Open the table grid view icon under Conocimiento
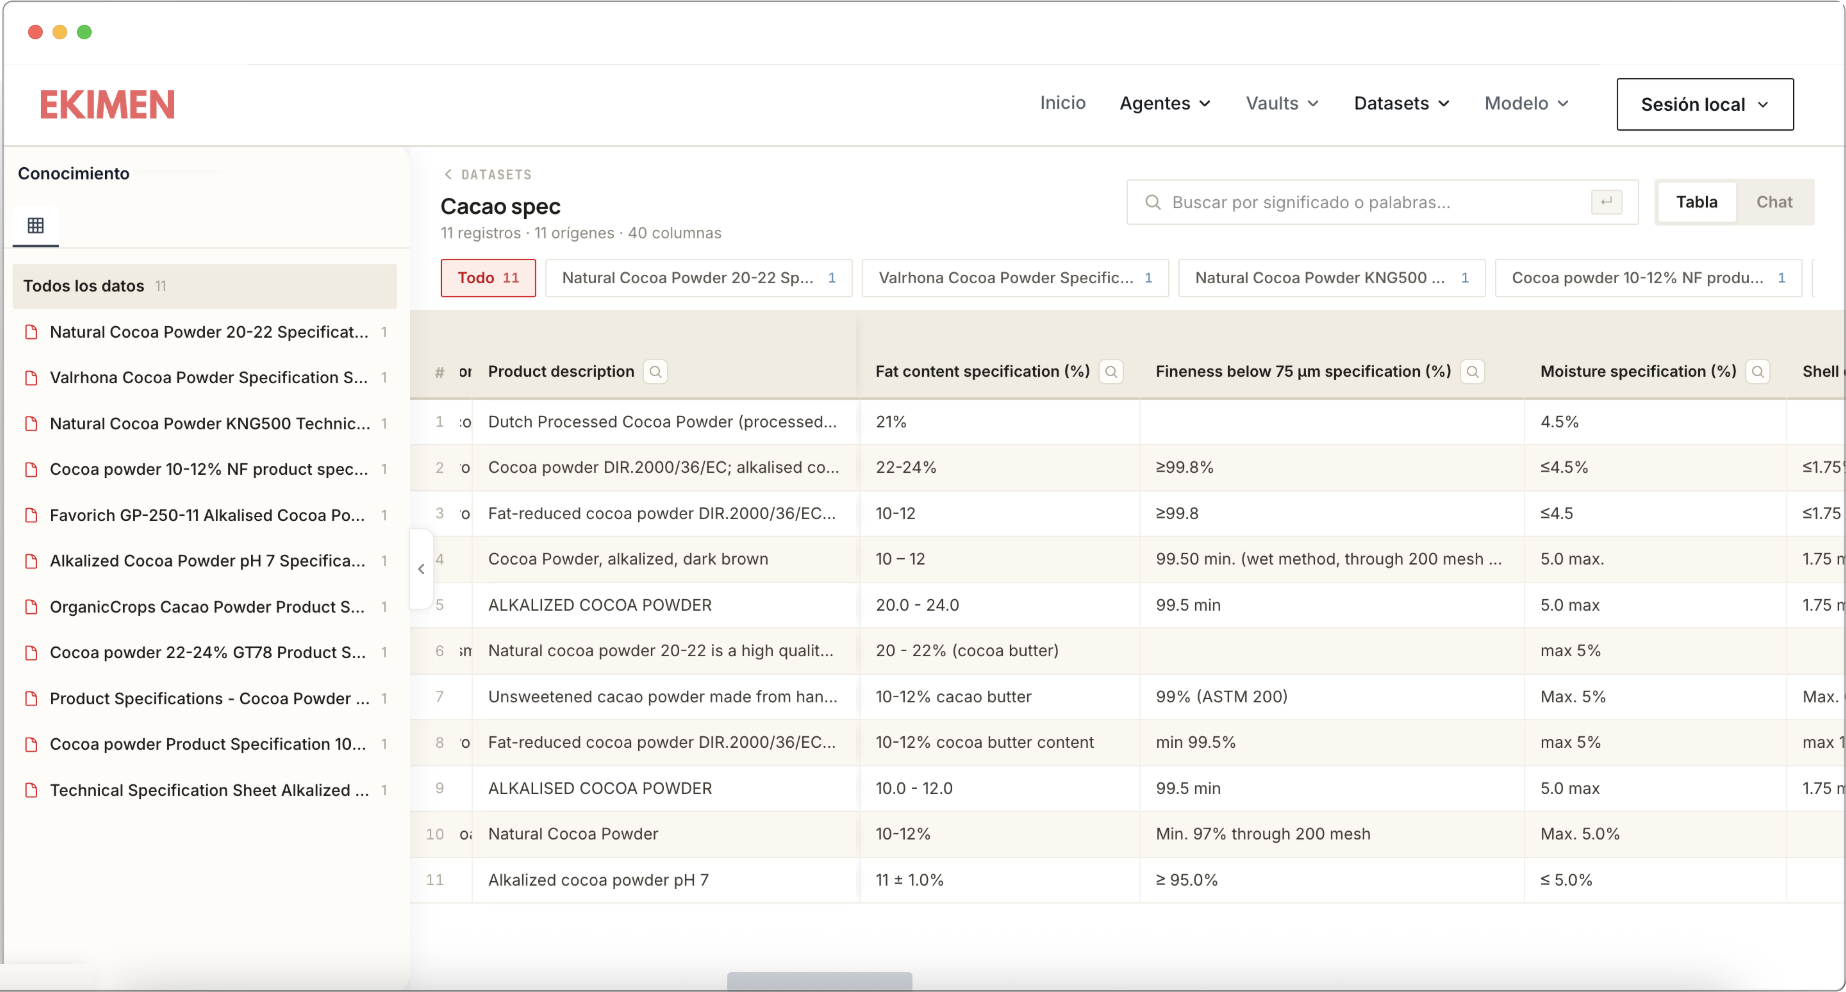1846x992 pixels. click(36, 225)
